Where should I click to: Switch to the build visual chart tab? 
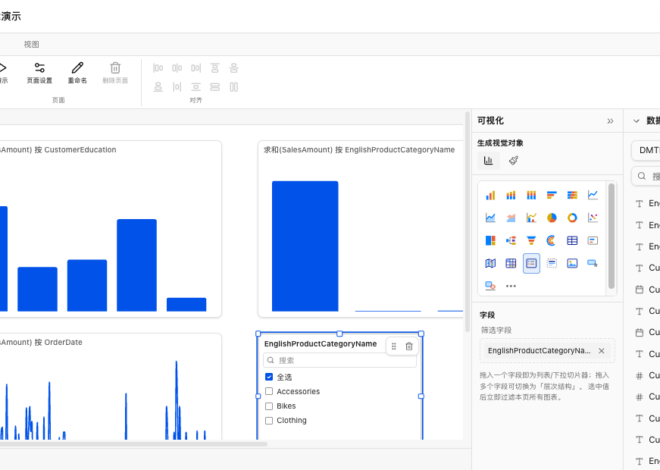[x=488, y=161]
